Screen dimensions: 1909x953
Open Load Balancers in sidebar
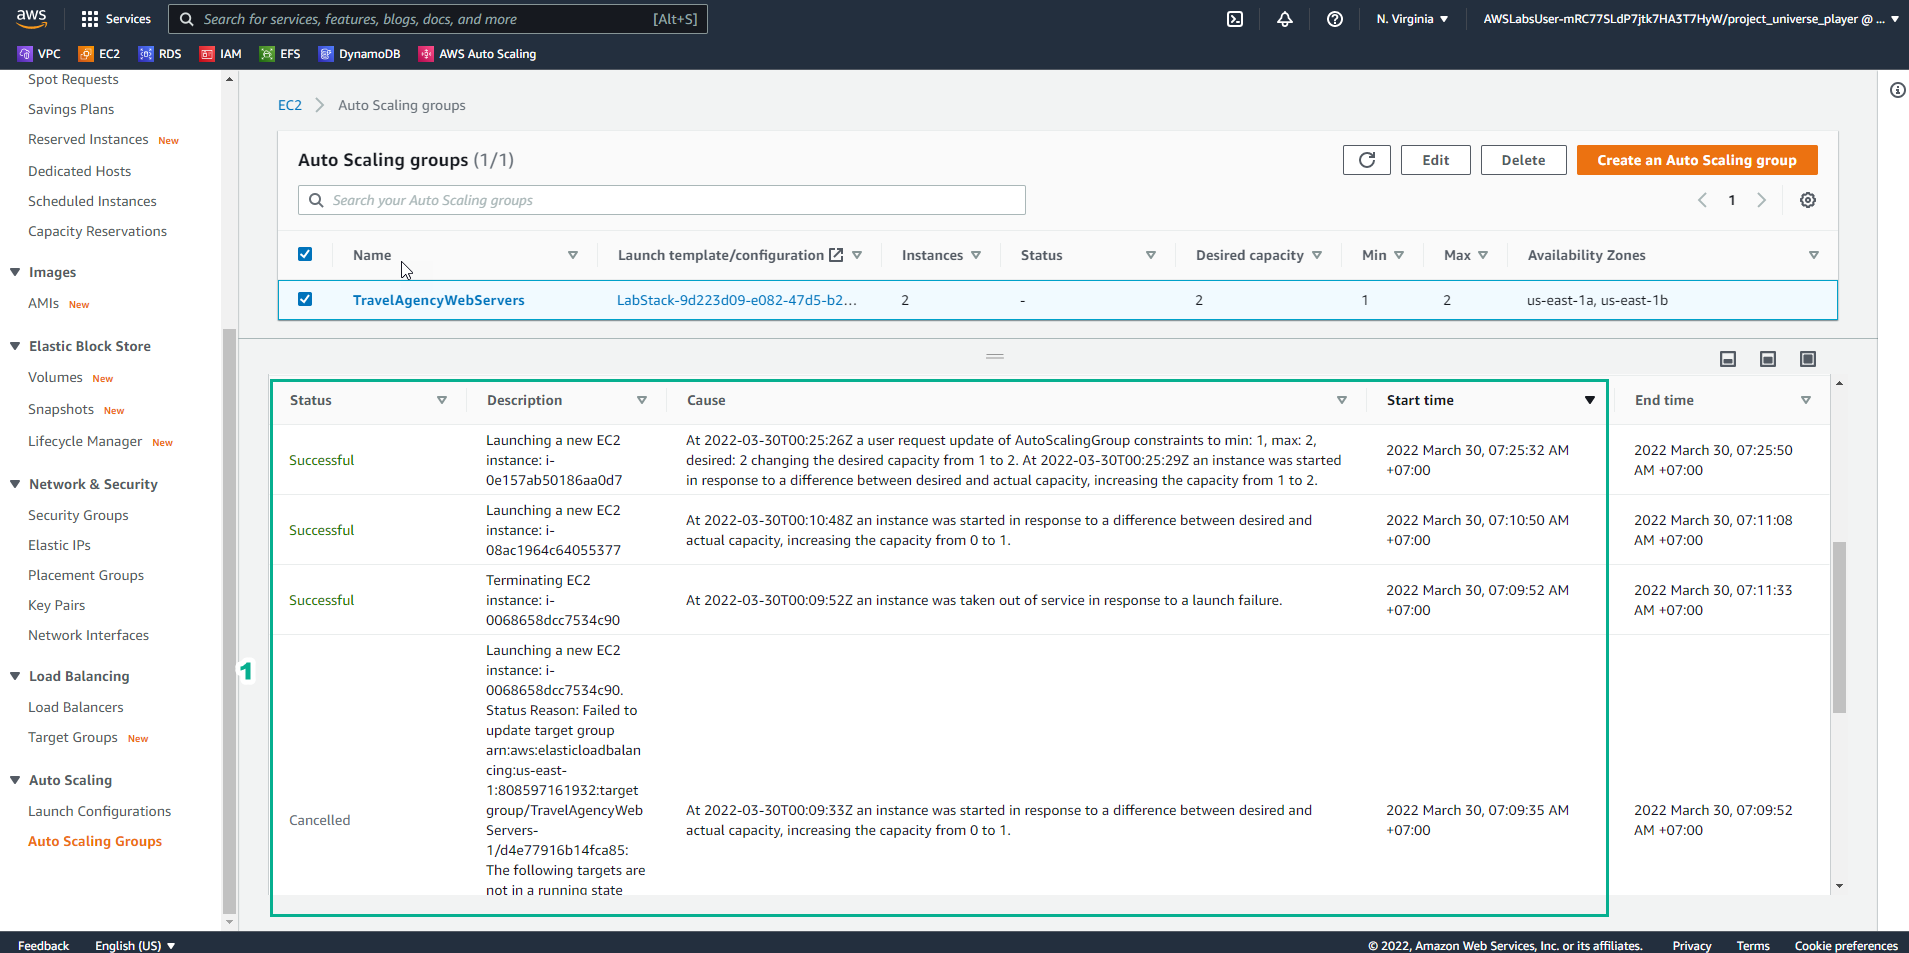[x=76, y=707]
